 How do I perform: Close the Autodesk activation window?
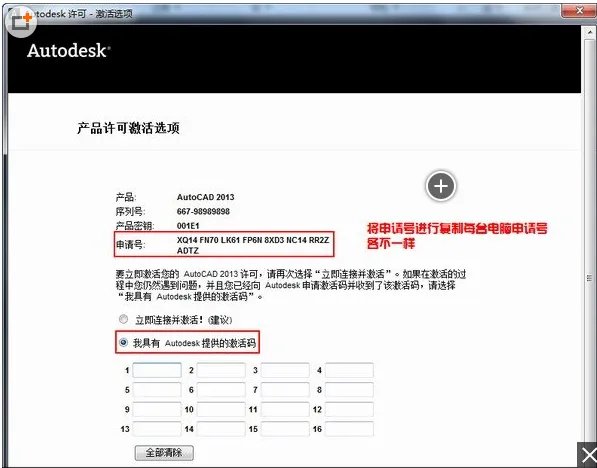(x=579, y=11)
